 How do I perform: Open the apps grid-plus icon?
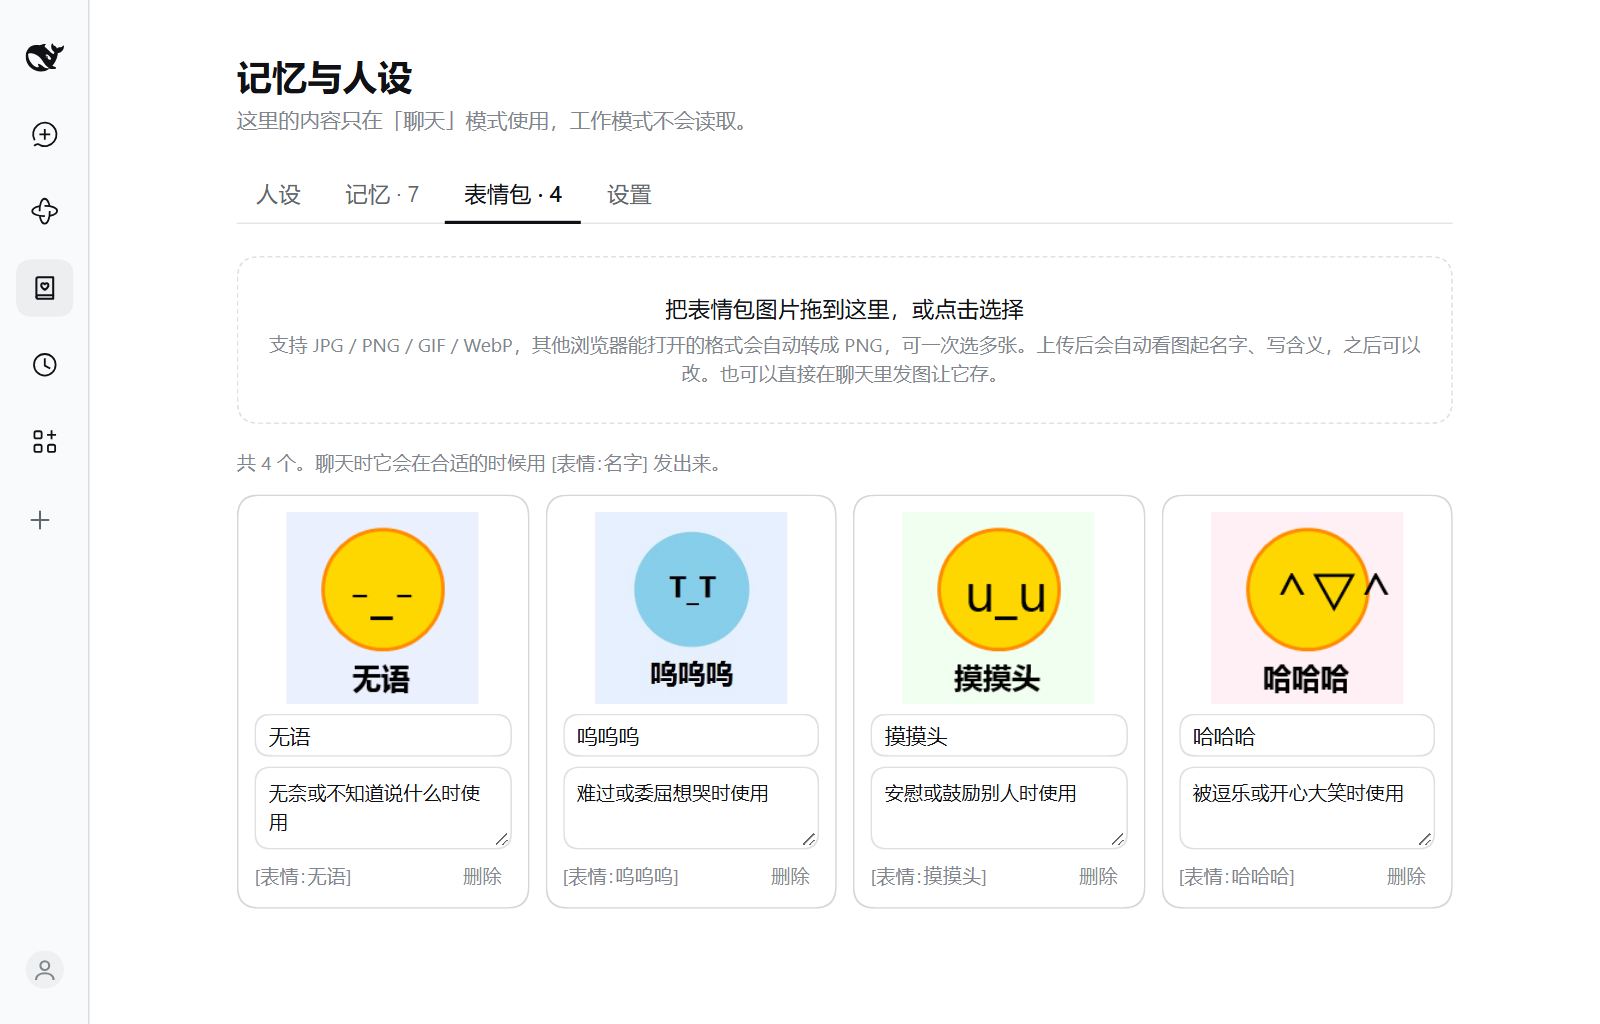44,442
